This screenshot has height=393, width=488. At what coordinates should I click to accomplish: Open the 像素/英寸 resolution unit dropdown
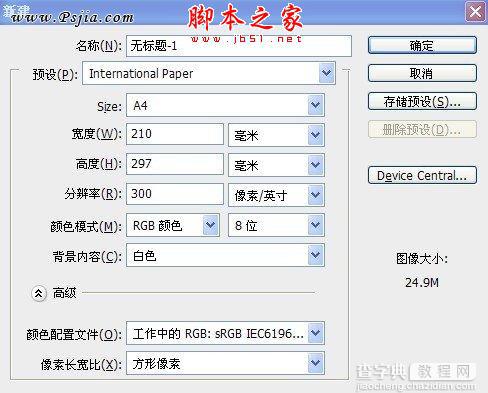276,195
